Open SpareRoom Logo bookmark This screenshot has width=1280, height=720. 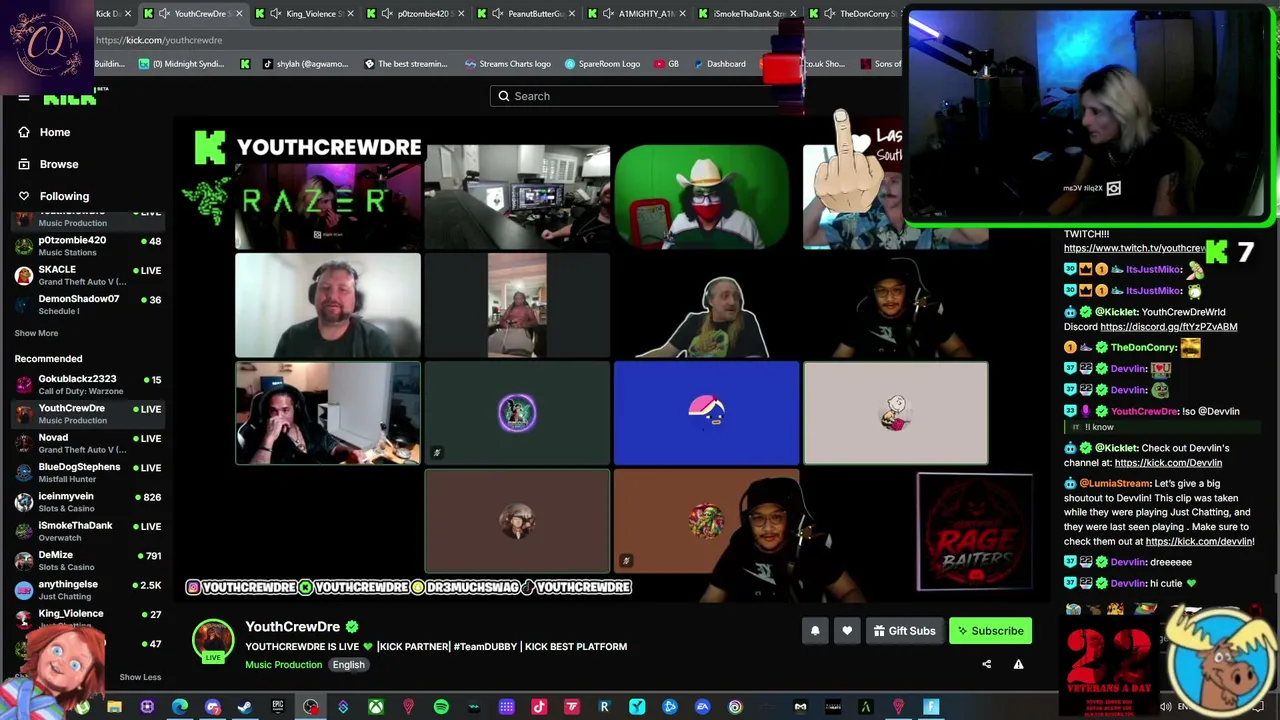602,64
